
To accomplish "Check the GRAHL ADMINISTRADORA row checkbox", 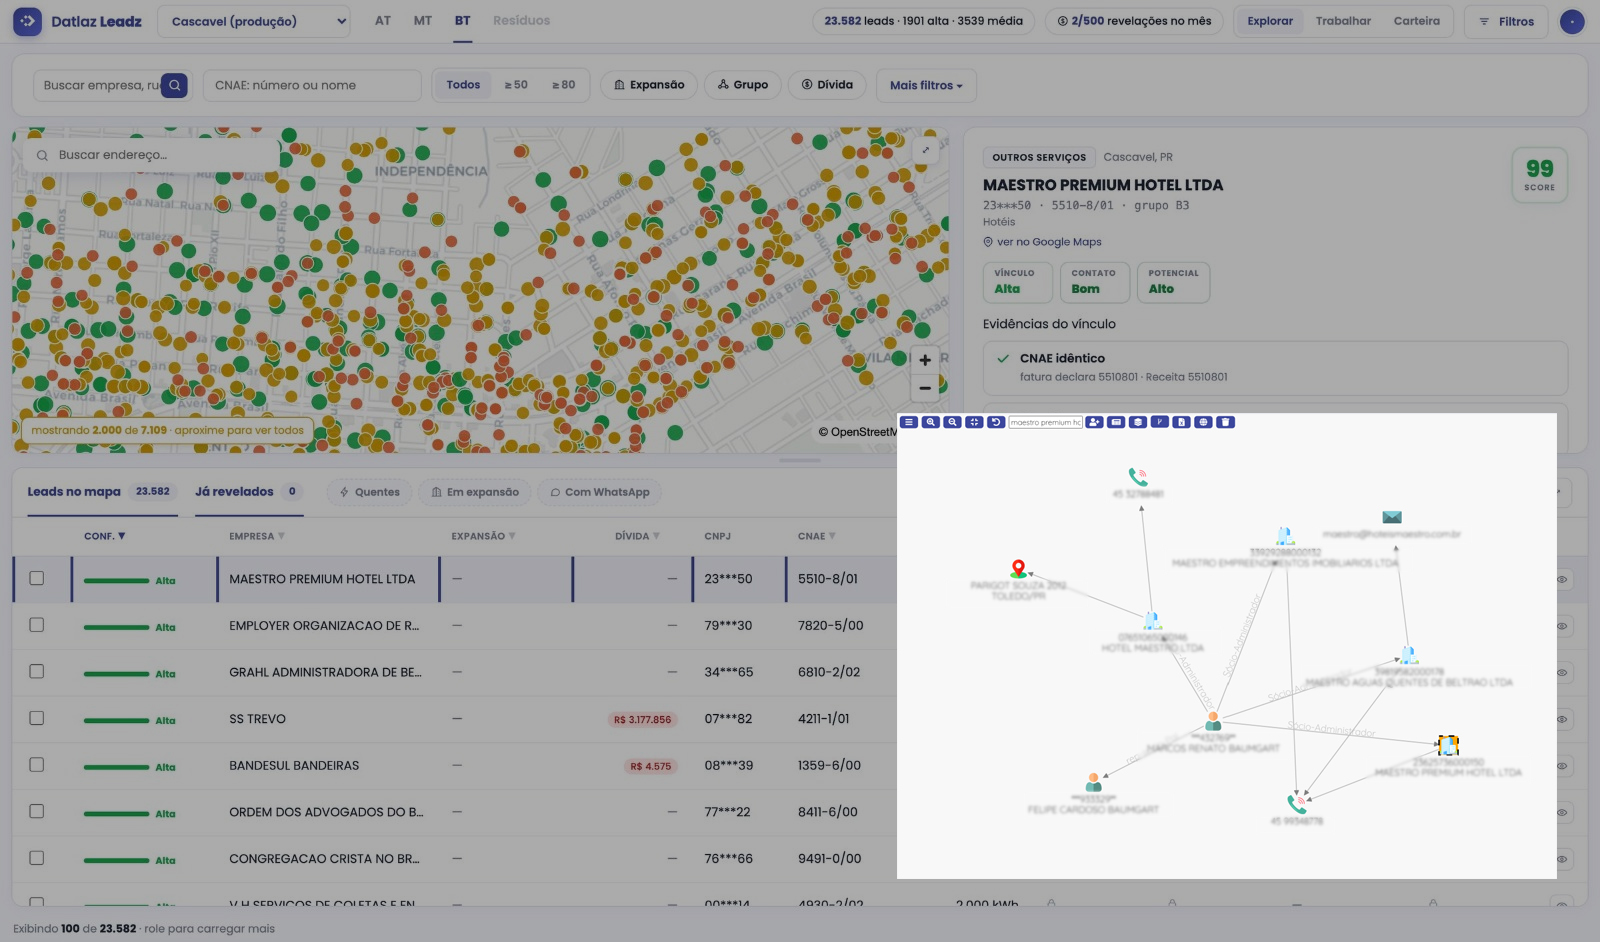I will [37, 671].
